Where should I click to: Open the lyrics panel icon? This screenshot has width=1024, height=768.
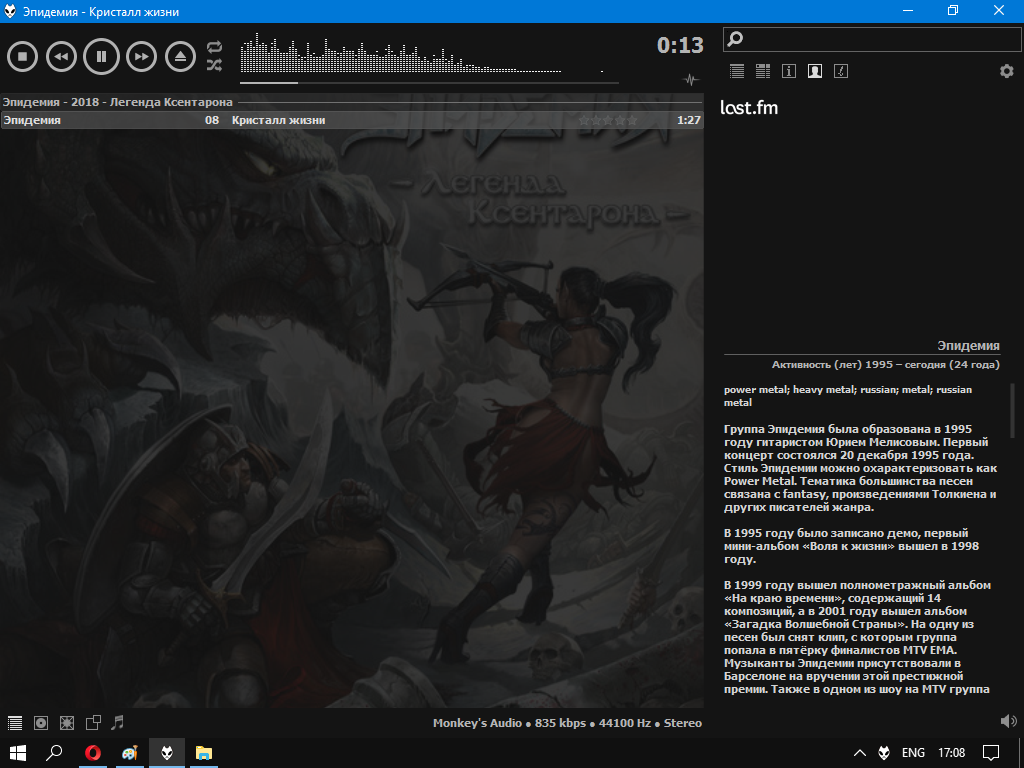tap(841, 71)
